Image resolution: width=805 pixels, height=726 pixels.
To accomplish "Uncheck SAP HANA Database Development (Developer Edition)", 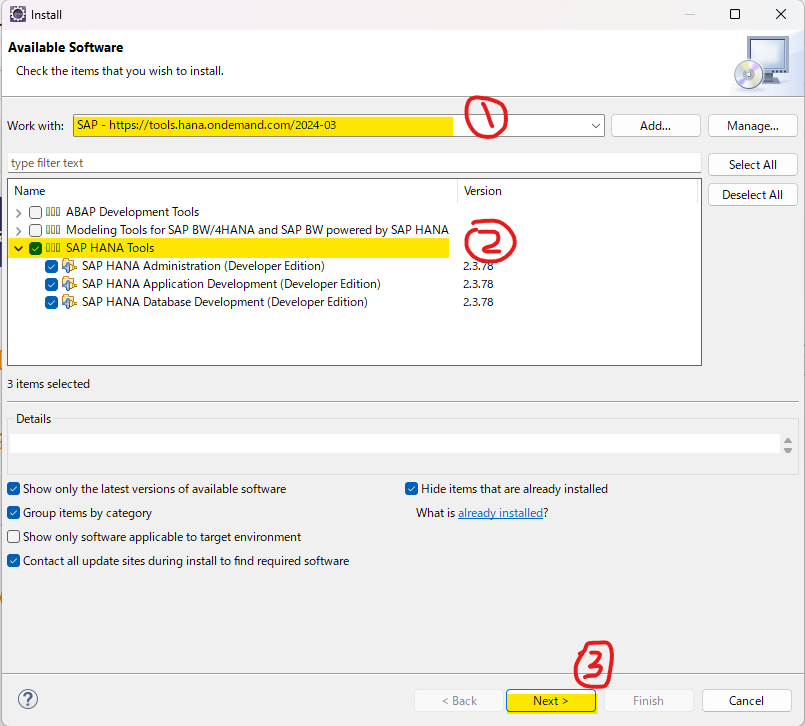I will pos(51,302).
